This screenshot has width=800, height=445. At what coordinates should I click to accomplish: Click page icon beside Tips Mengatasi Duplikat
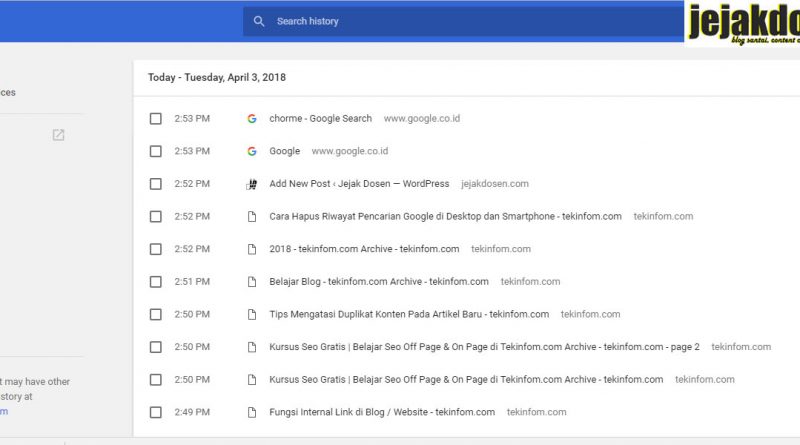(252, 314)
